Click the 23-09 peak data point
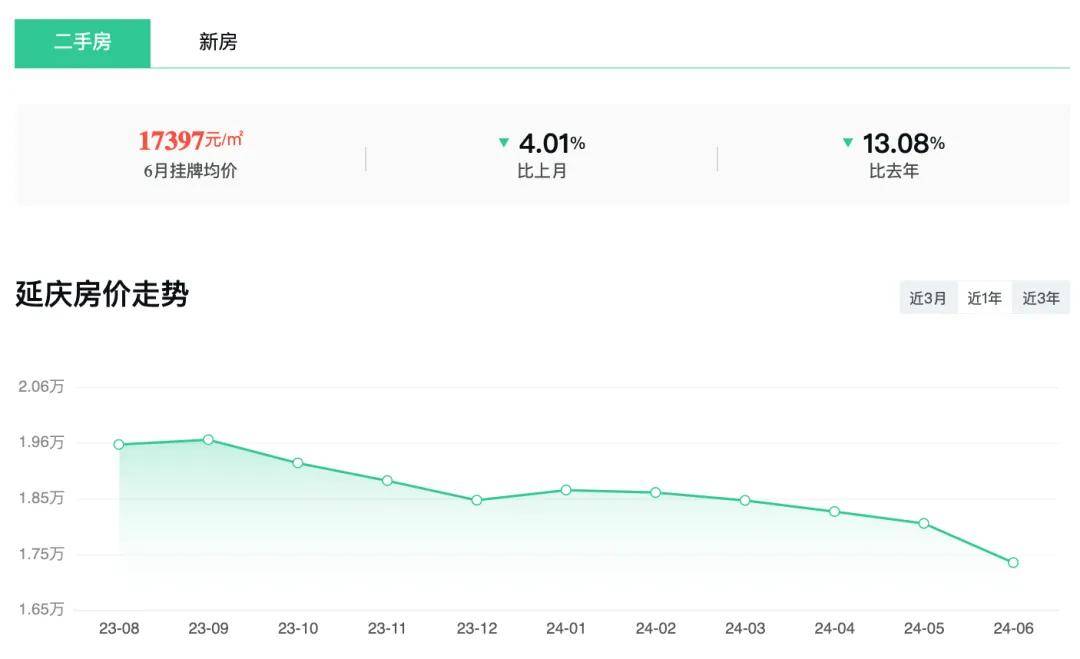1080x659 pixels. pyautogui.click(x=208, y=440)
